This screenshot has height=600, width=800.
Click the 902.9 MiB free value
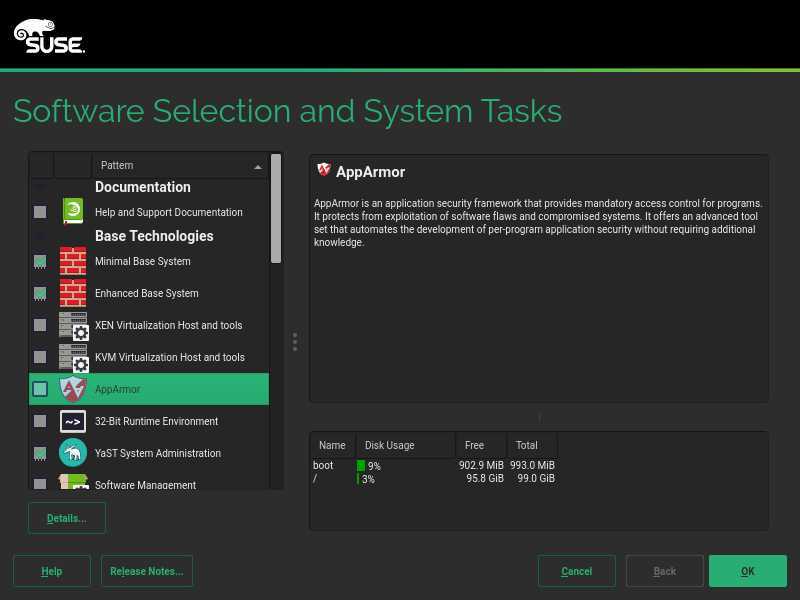tap(481, 465)
